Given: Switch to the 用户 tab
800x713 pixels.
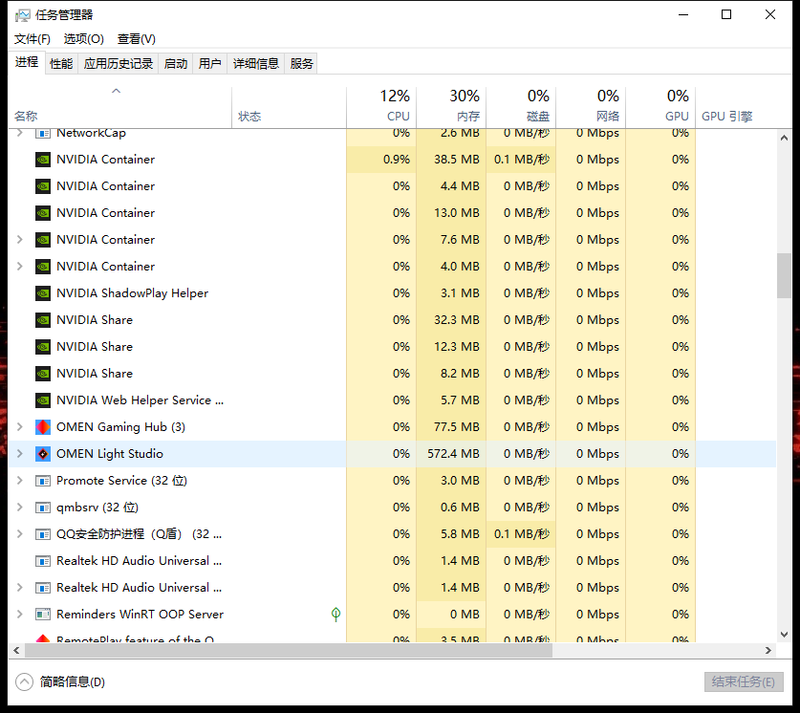Looking at the screenshot, I should click(210, 64).
